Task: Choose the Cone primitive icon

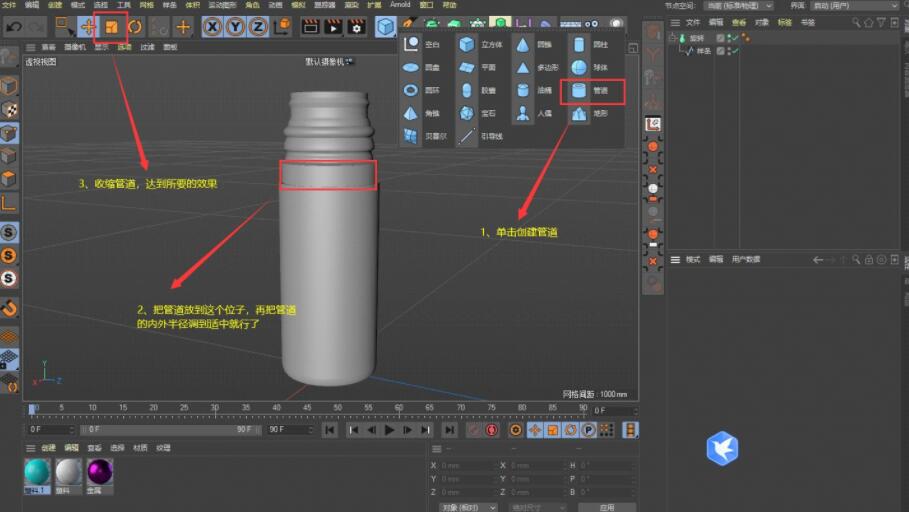Action: click(x=522, y=44)
